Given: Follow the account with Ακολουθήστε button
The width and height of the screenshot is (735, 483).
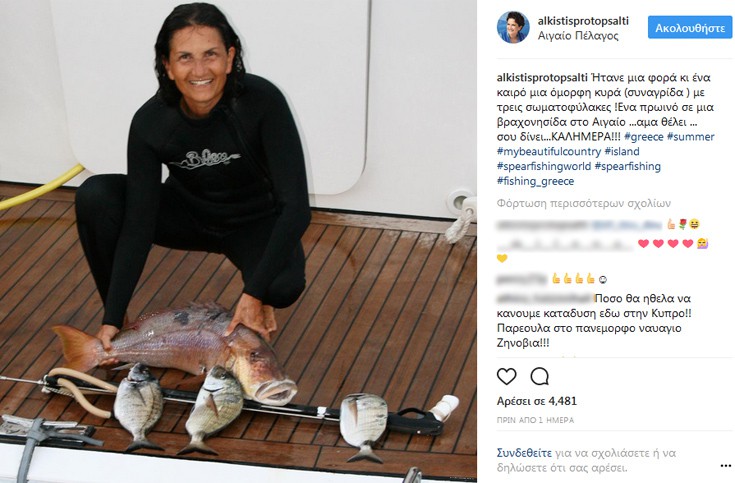Looking at the screenshot, I should tap(690, 28).
